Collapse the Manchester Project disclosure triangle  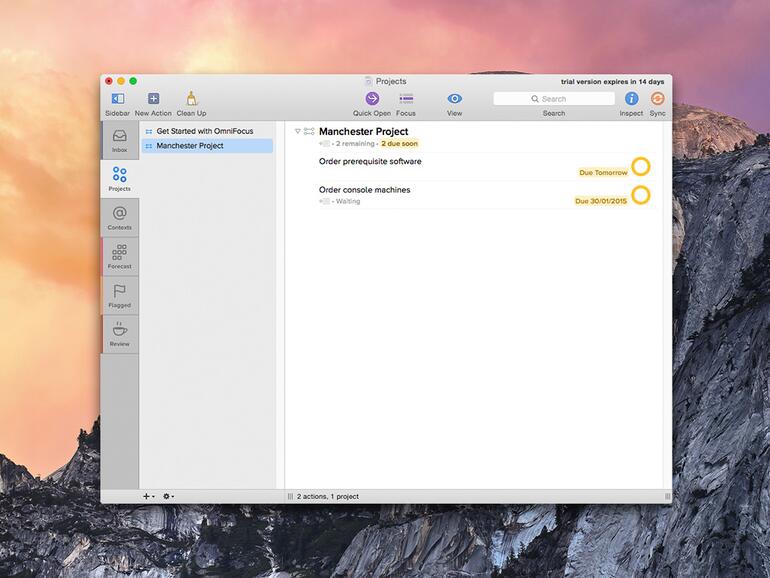298,131
